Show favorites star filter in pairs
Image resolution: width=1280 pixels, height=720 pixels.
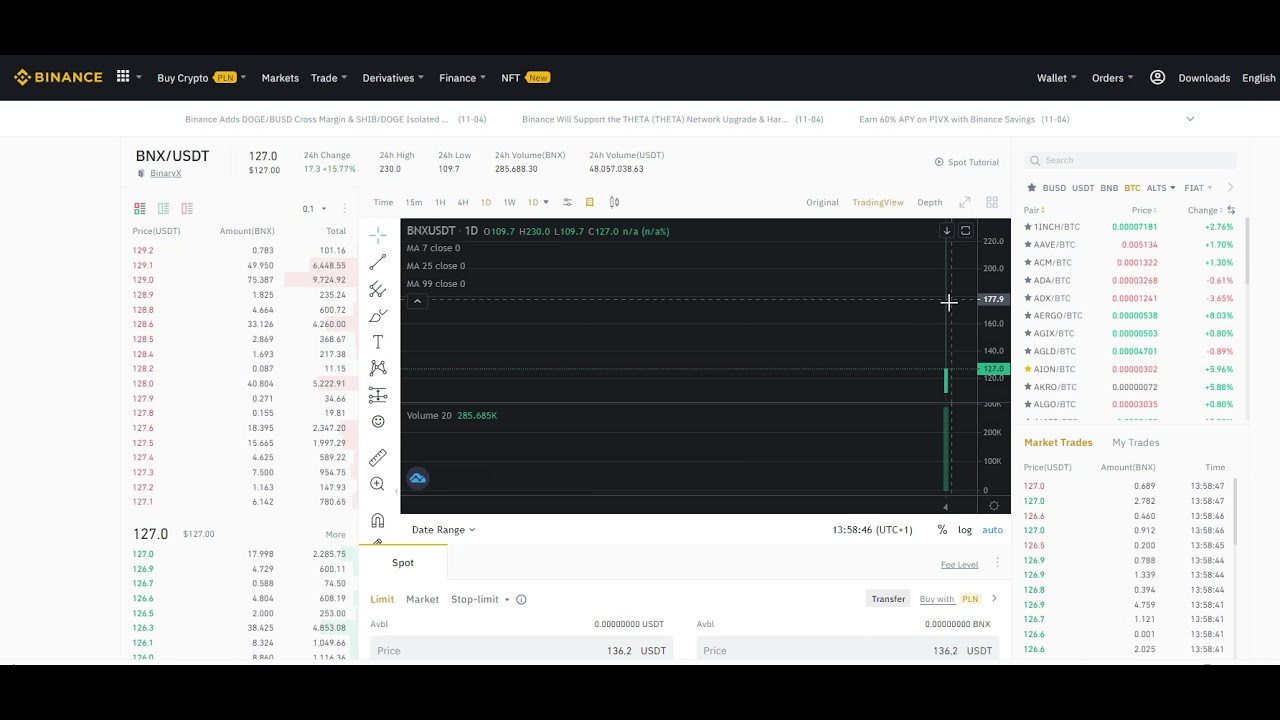coord(1032,188)
